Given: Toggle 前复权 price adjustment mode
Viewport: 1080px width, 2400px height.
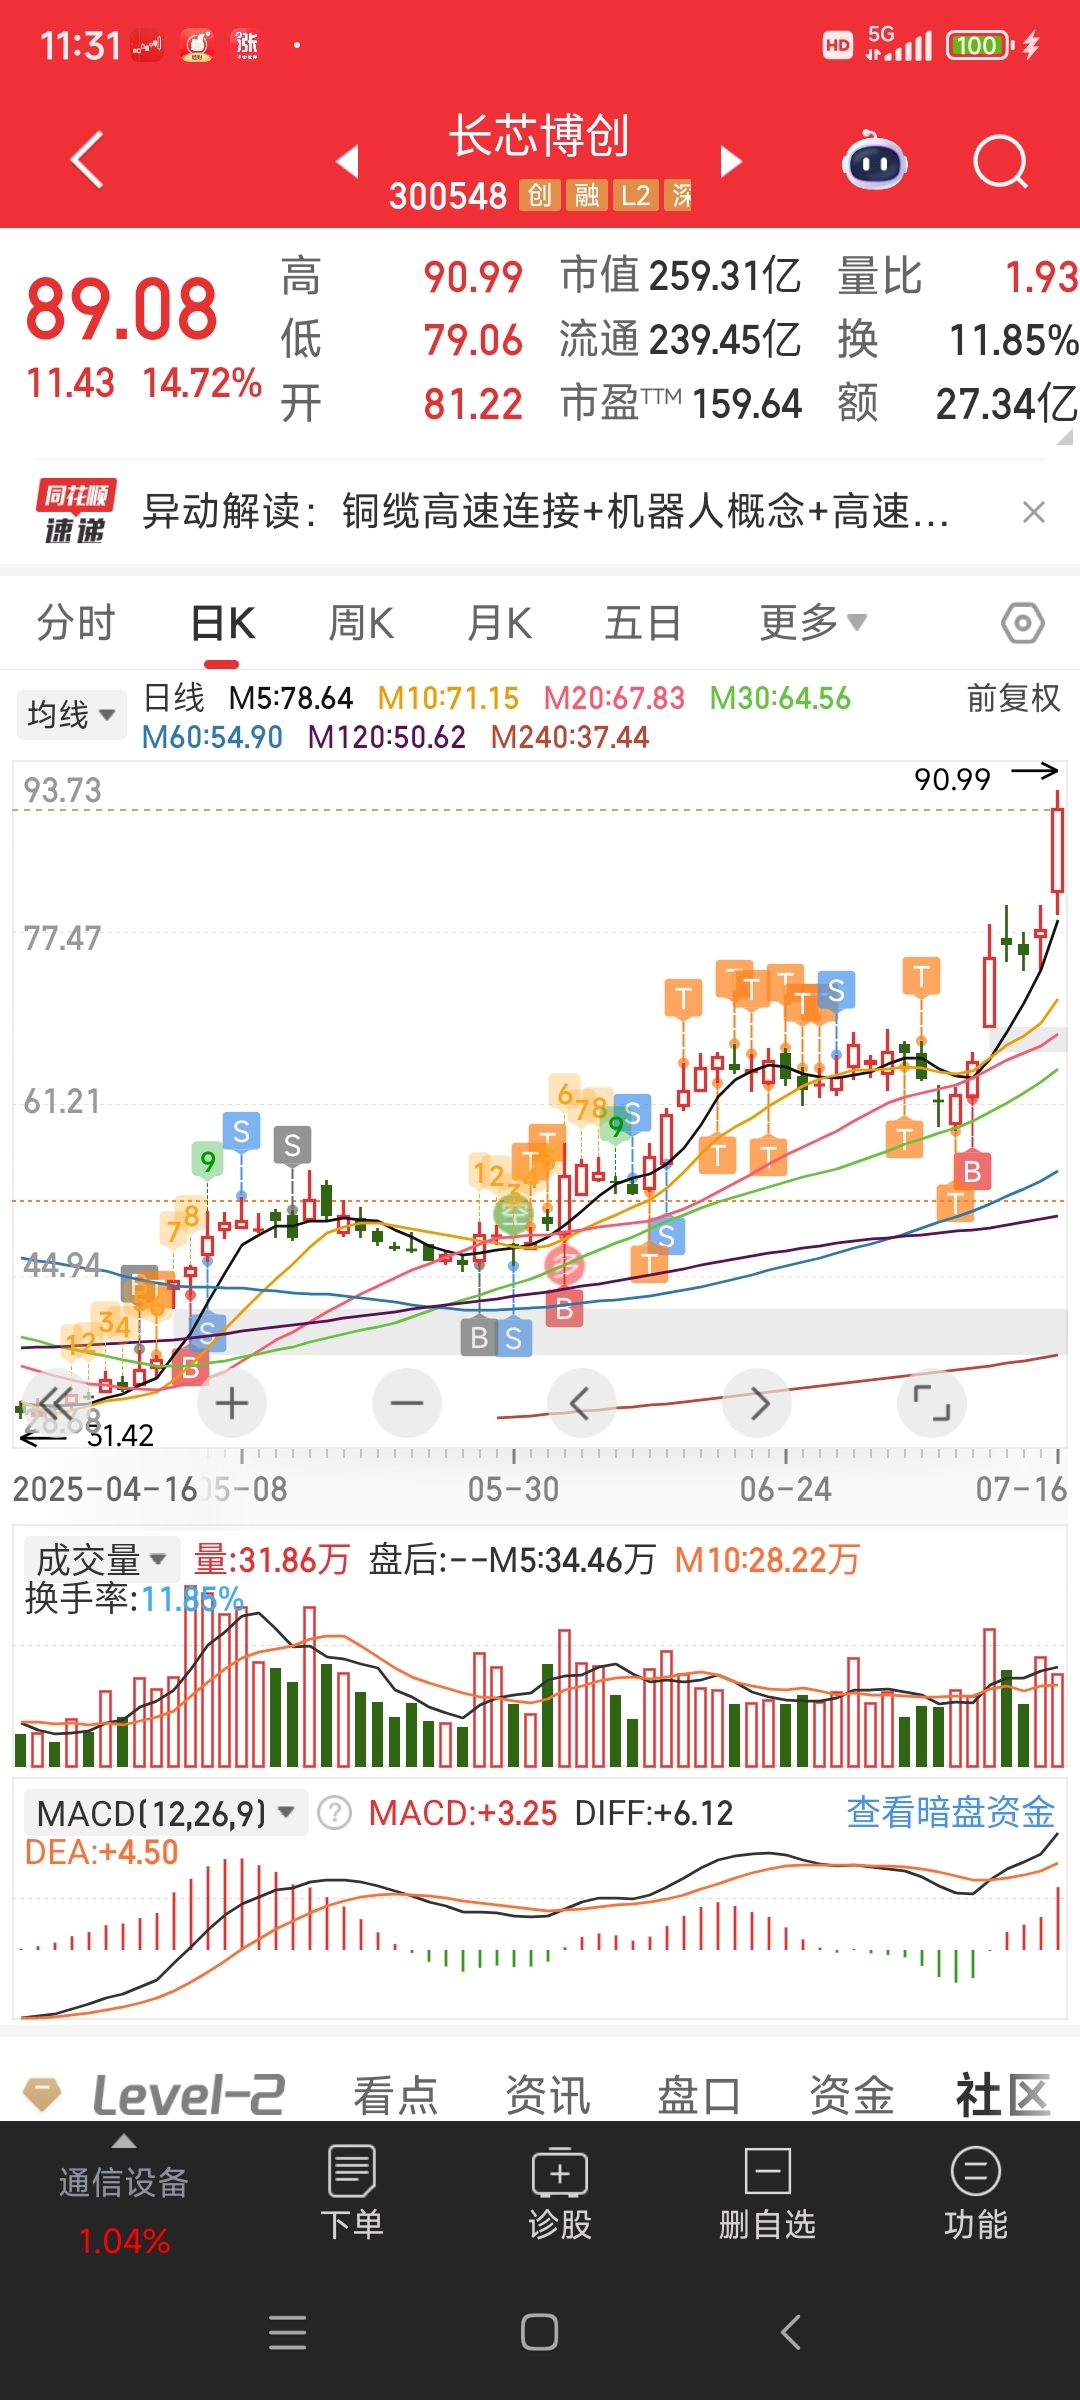Looking at the screenshot, I should tap(1013, 698).
